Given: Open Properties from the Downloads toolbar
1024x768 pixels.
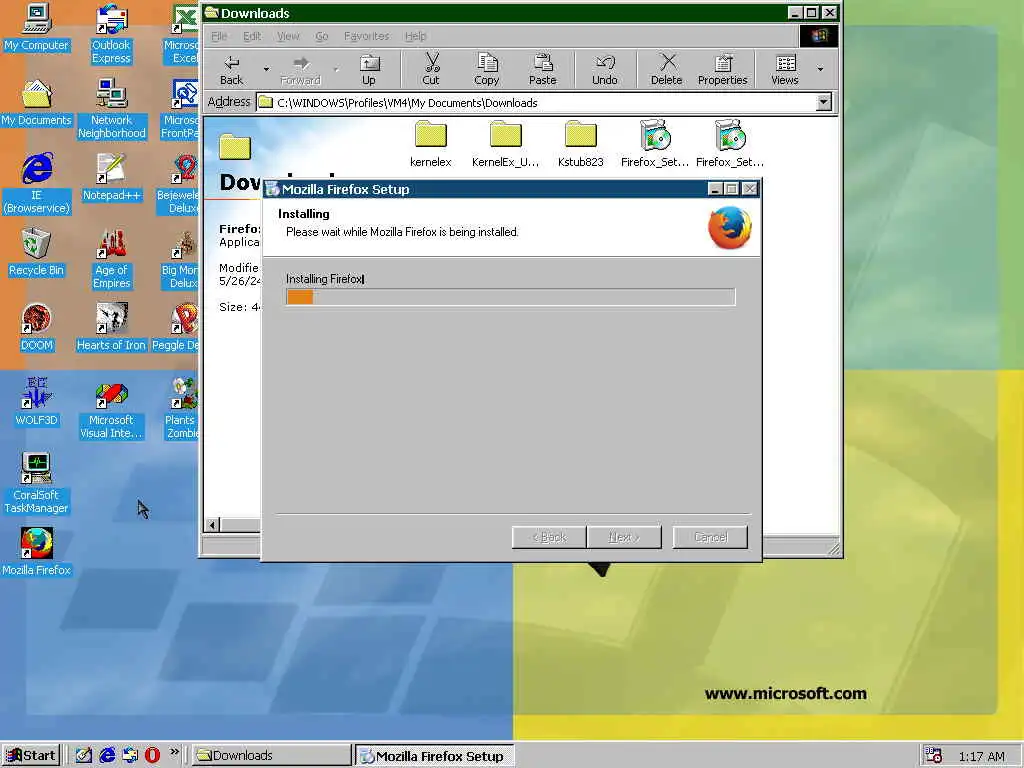Looking at the screenshot, I should (722, 70).
